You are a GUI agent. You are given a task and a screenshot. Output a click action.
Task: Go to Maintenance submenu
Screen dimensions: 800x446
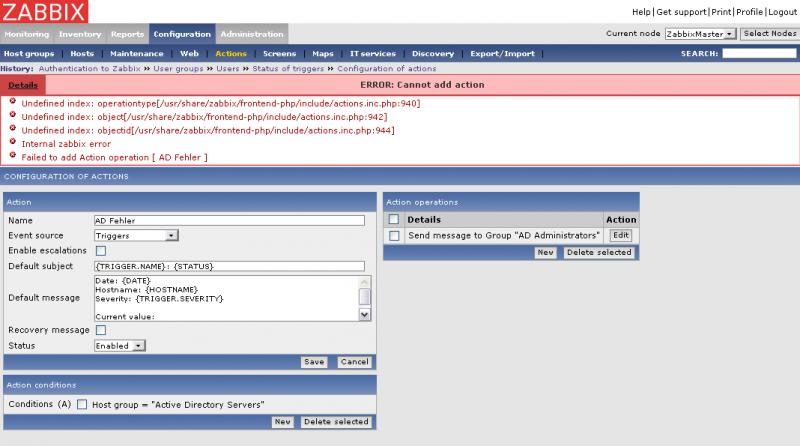(137, 54)
